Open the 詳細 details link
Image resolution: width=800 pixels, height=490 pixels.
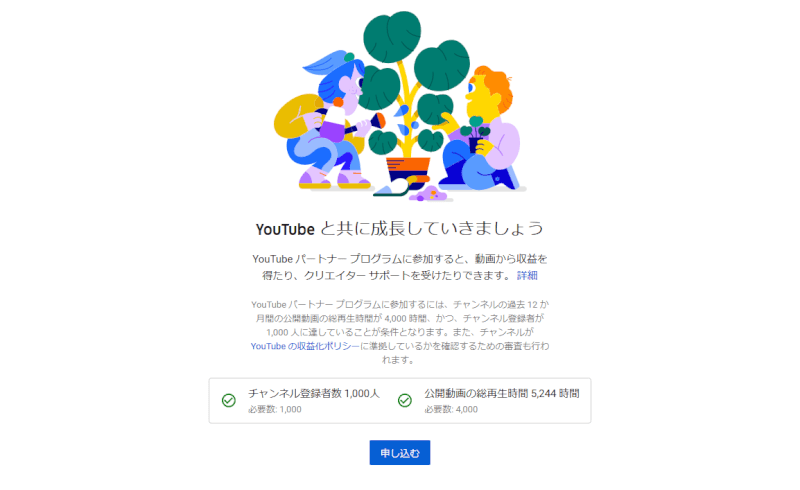527,276
